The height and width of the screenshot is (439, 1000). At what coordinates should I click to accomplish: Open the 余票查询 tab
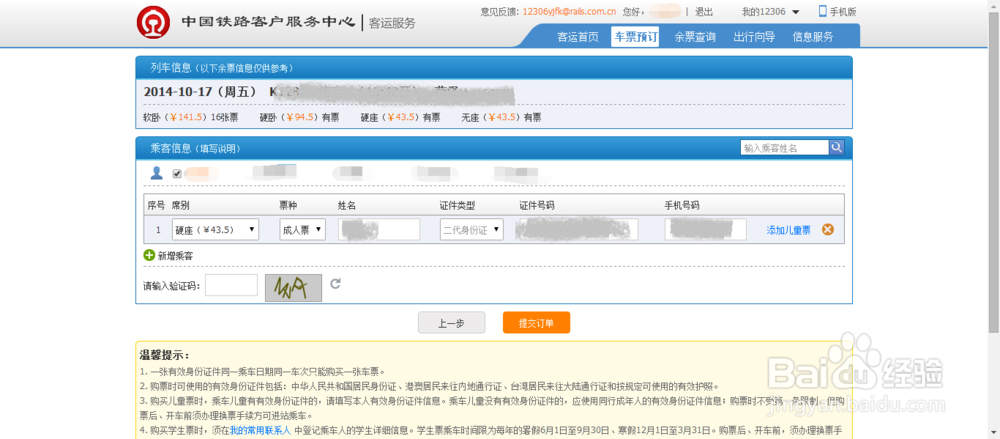695,37
